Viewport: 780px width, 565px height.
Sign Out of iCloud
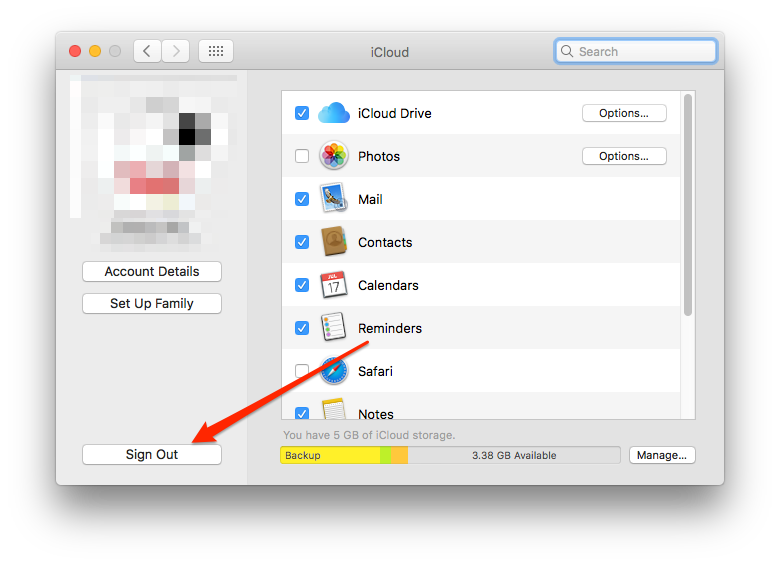[152, 455]
